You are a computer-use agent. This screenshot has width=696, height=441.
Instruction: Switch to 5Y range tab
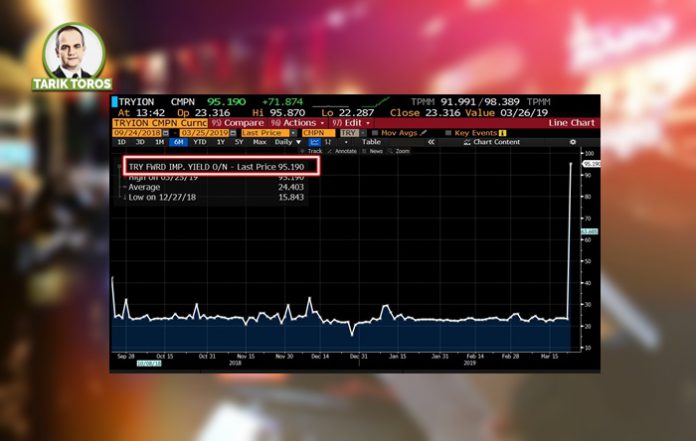tap(239, 142)
